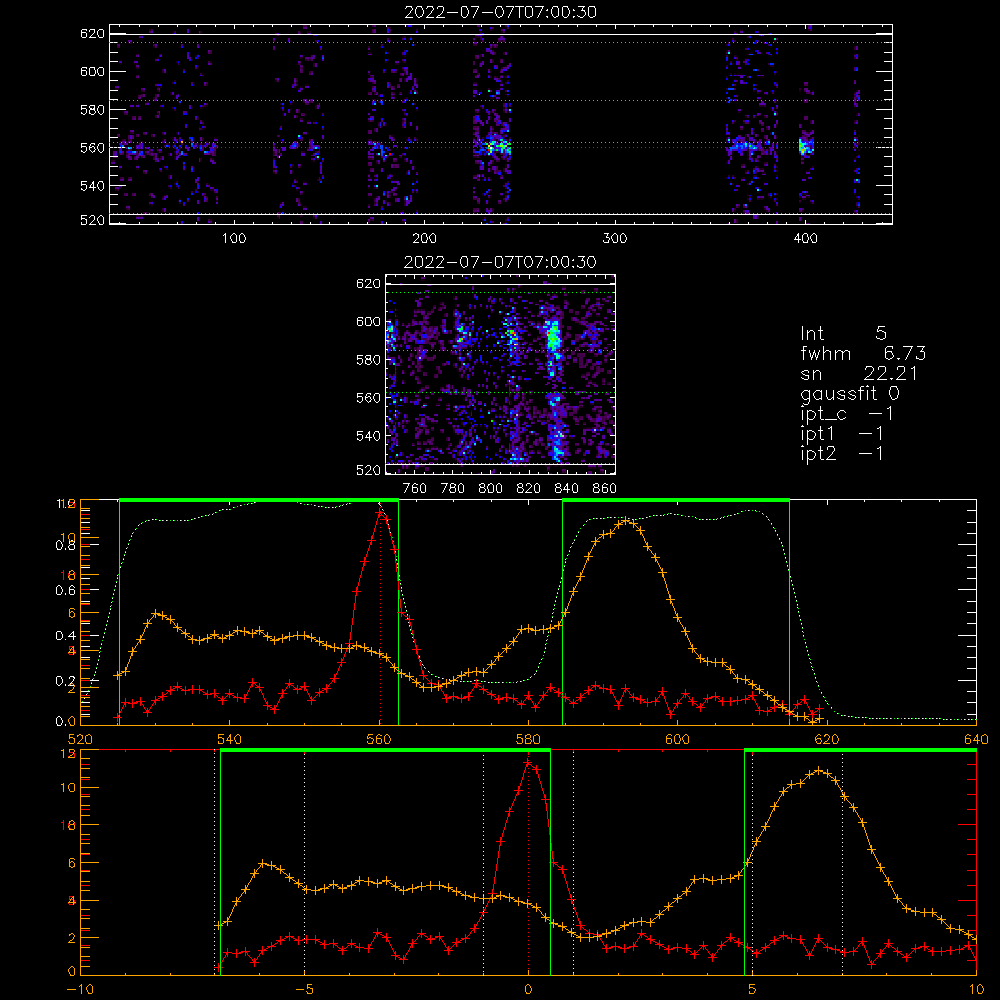Click x-axis label 100 of top spectrogram
1000x1000 pixels.
pos(234,239)
